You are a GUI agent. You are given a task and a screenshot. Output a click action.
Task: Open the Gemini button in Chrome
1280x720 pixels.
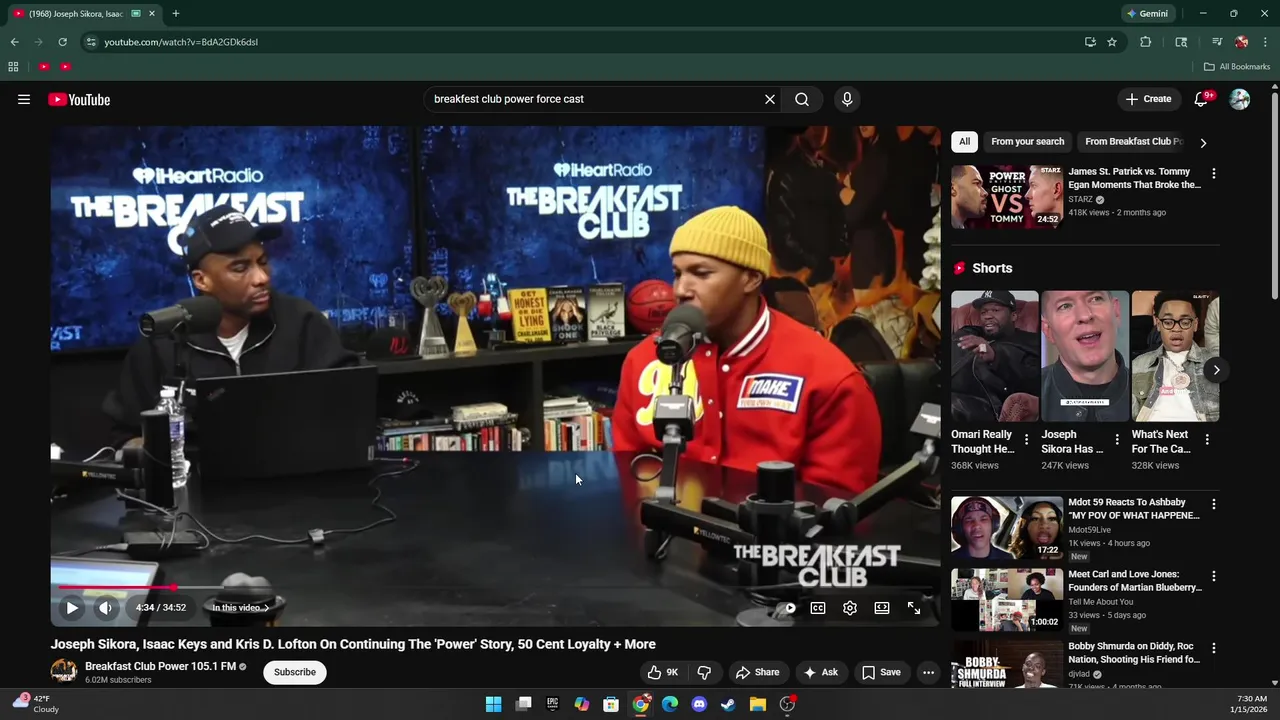[1147, 14]
